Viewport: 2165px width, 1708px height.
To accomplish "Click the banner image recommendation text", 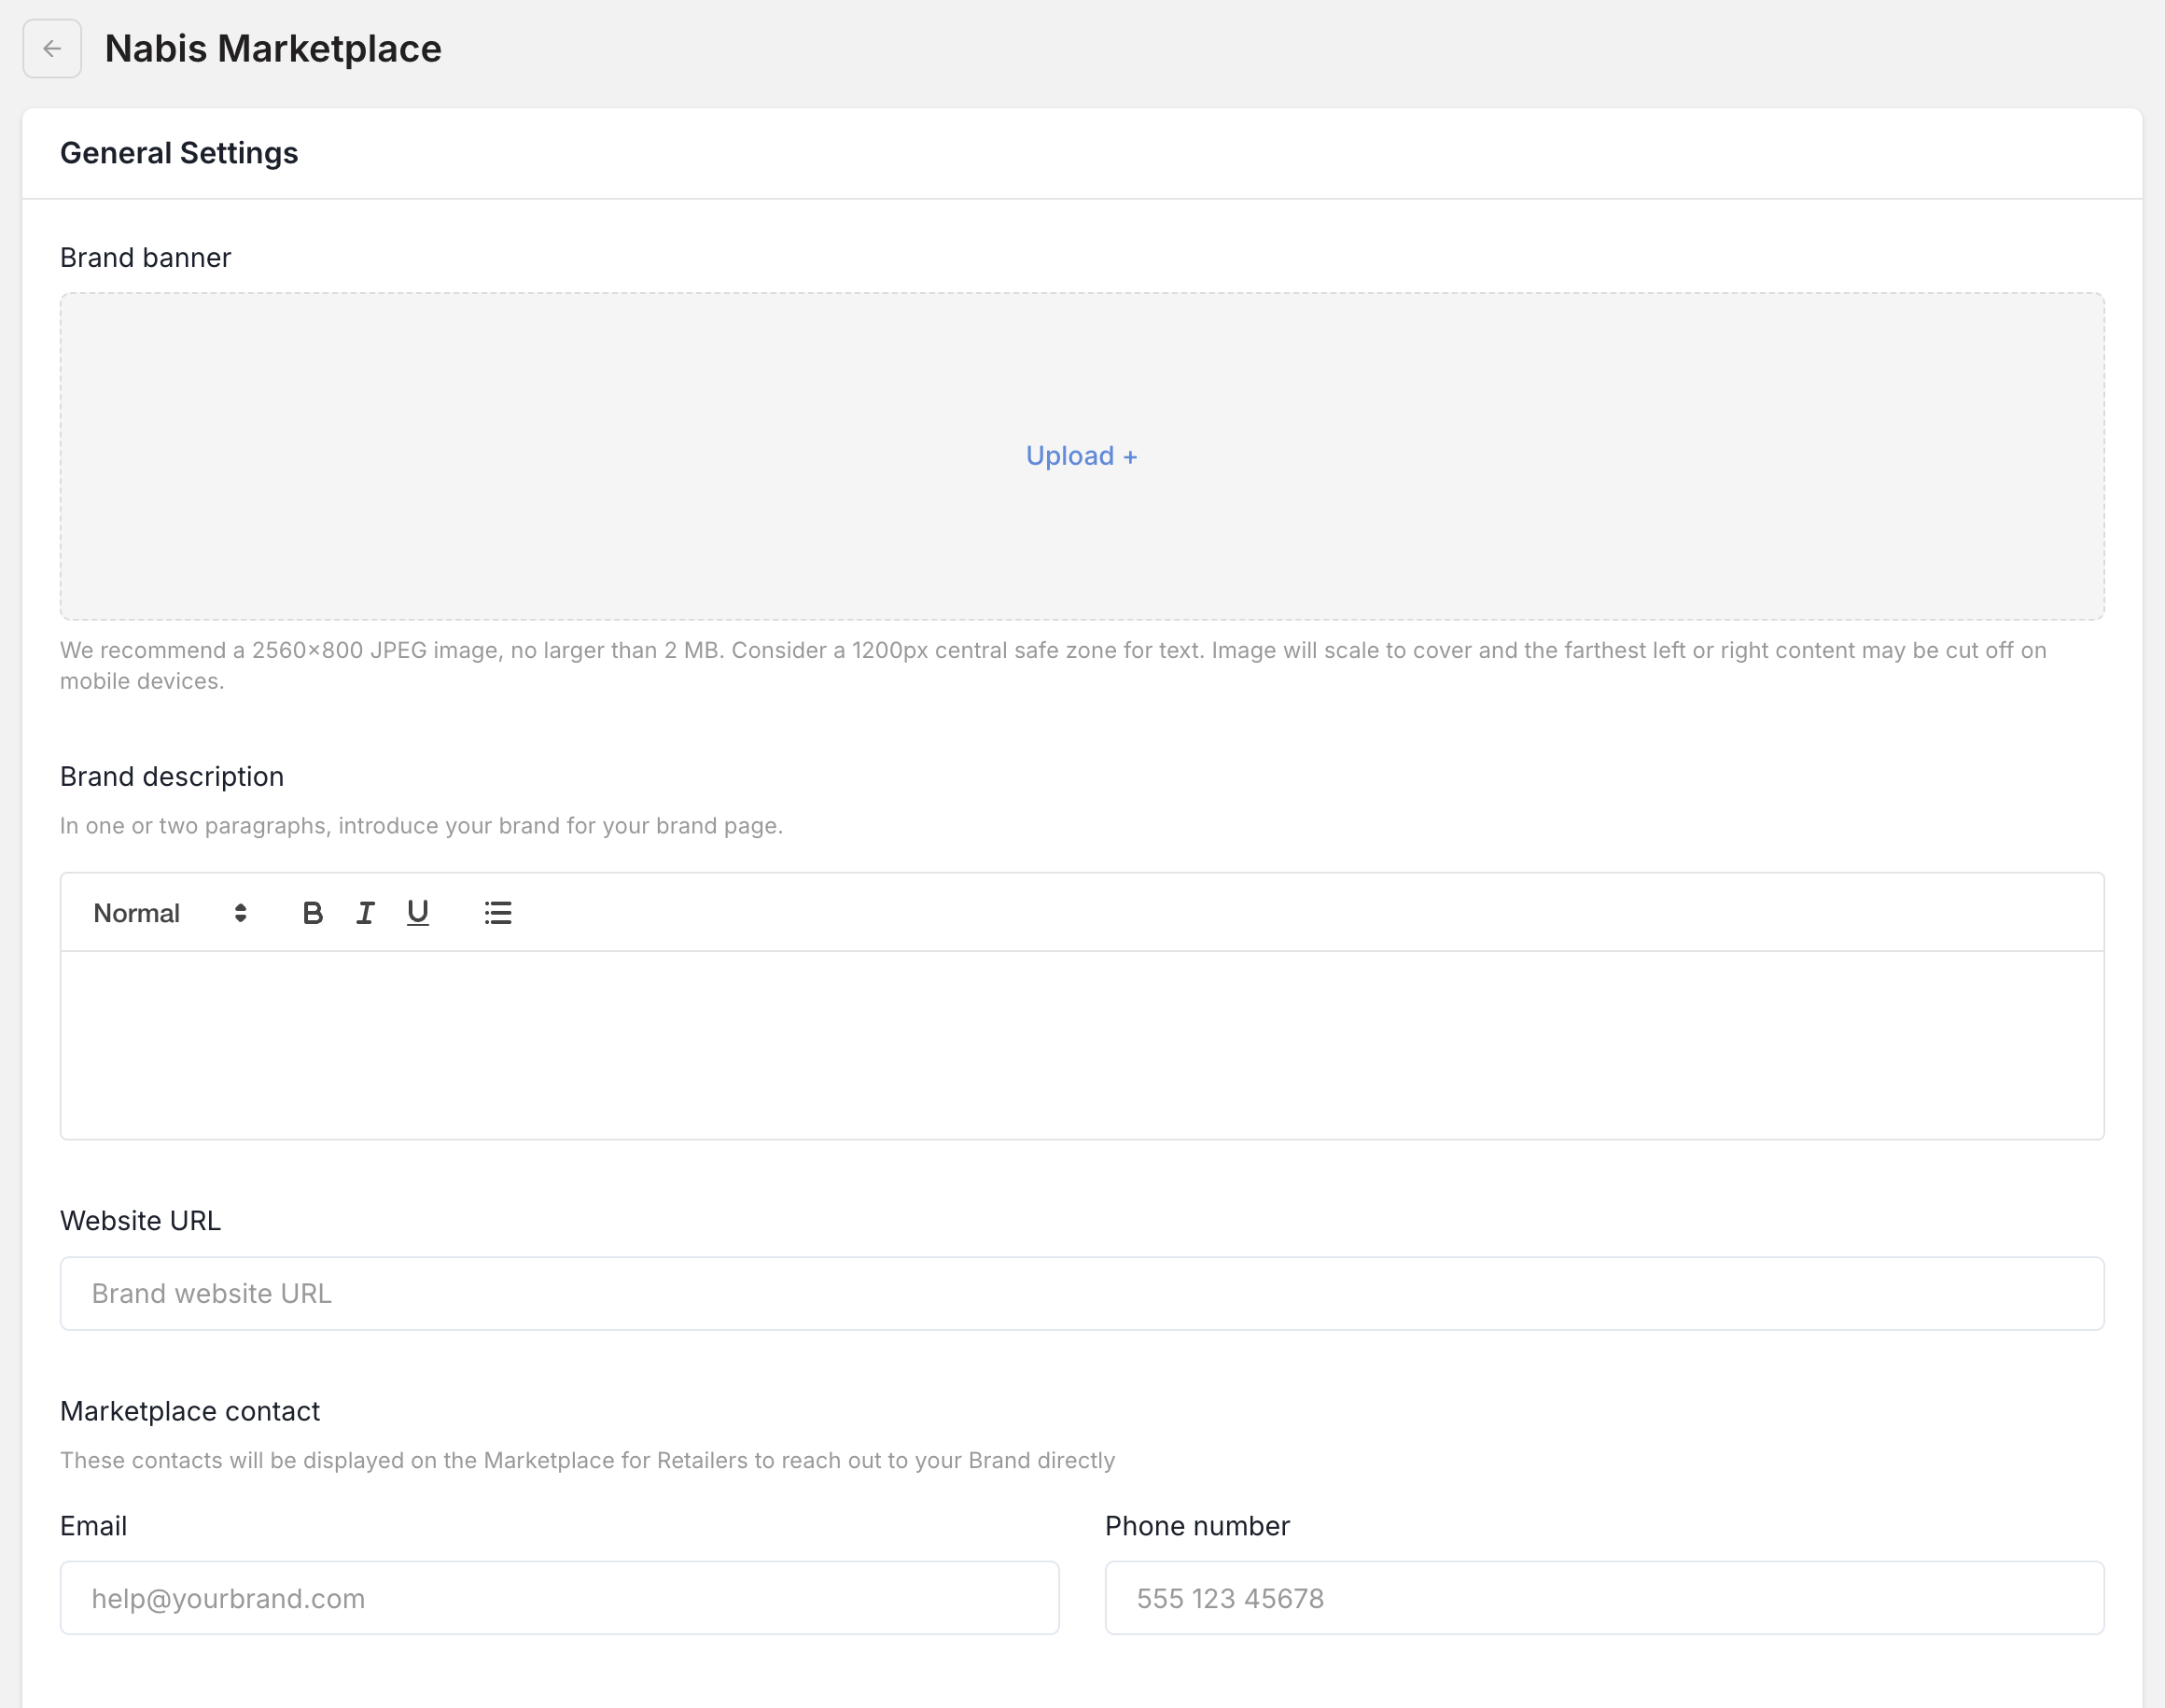I will click(1053, 666).
